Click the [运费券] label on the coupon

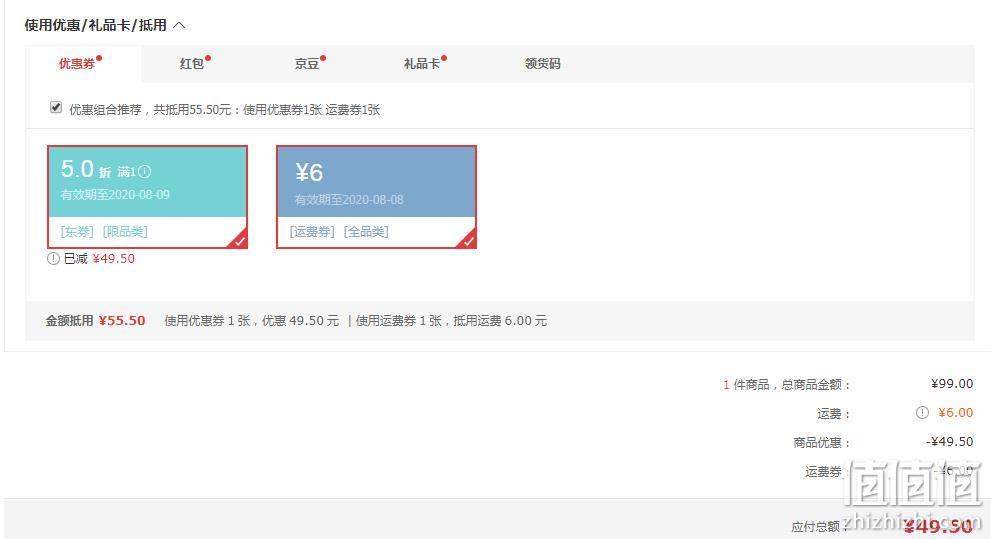tap(312, 232)
